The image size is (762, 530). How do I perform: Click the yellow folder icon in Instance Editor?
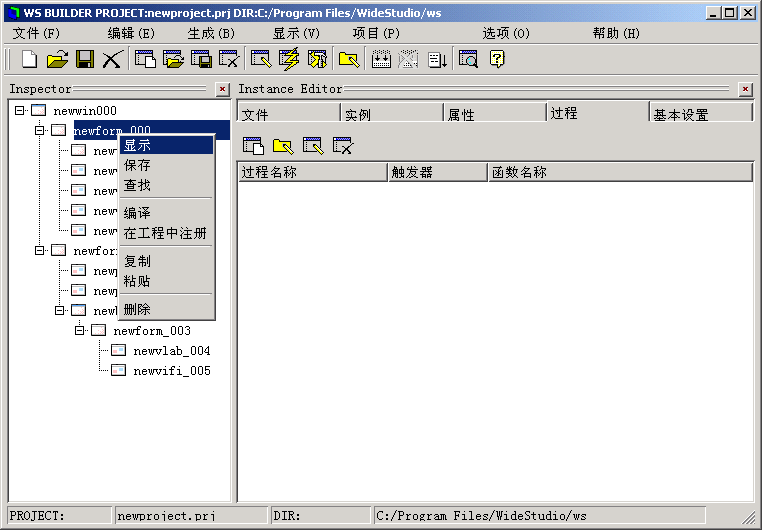tap(283, 146)
